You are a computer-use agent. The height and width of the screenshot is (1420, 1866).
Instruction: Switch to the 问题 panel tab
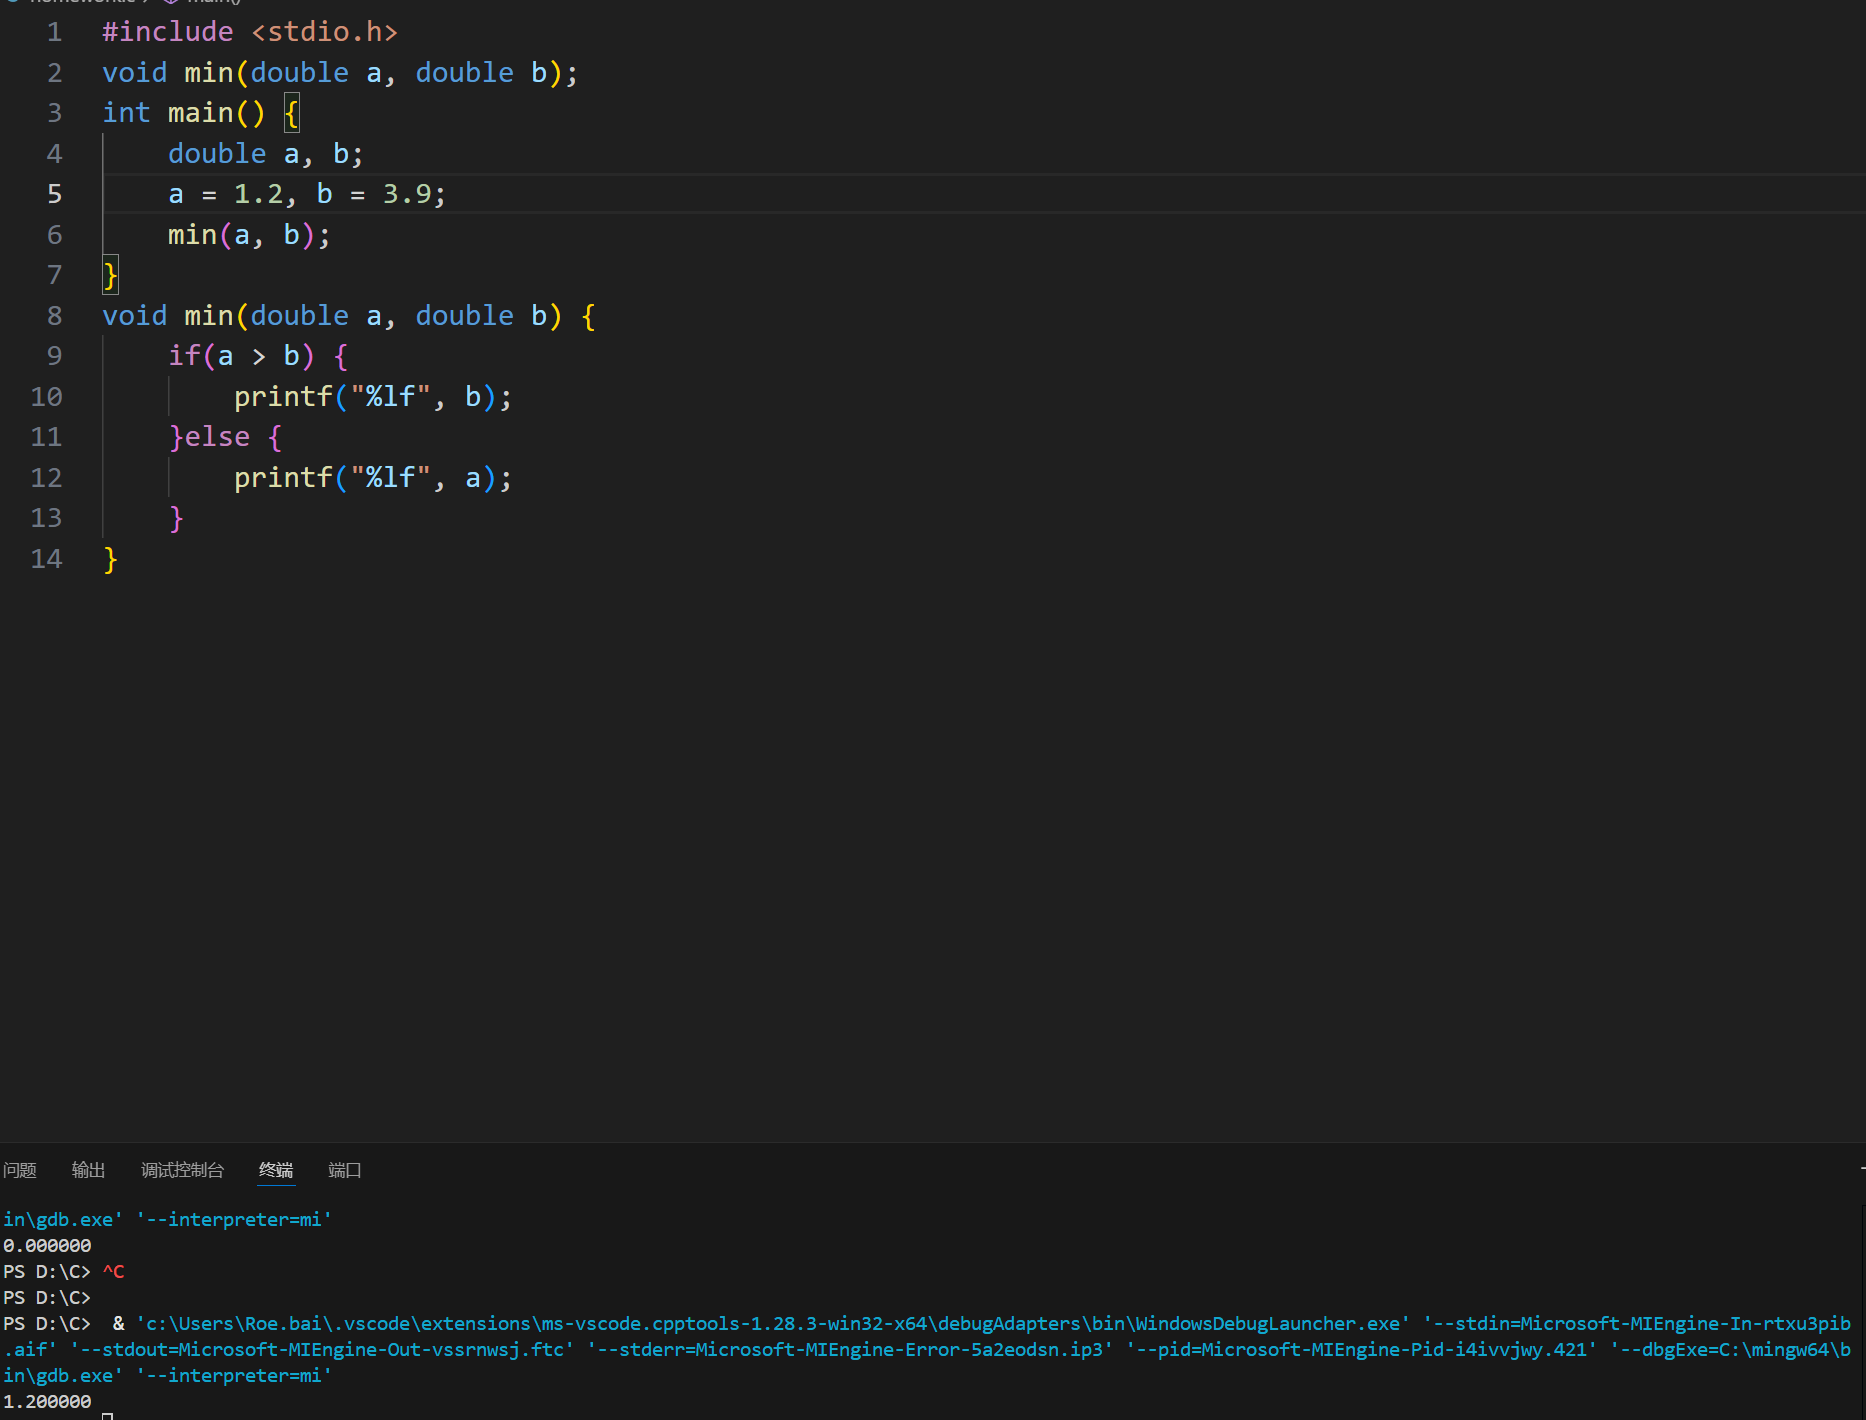(x=20, y=1170)
